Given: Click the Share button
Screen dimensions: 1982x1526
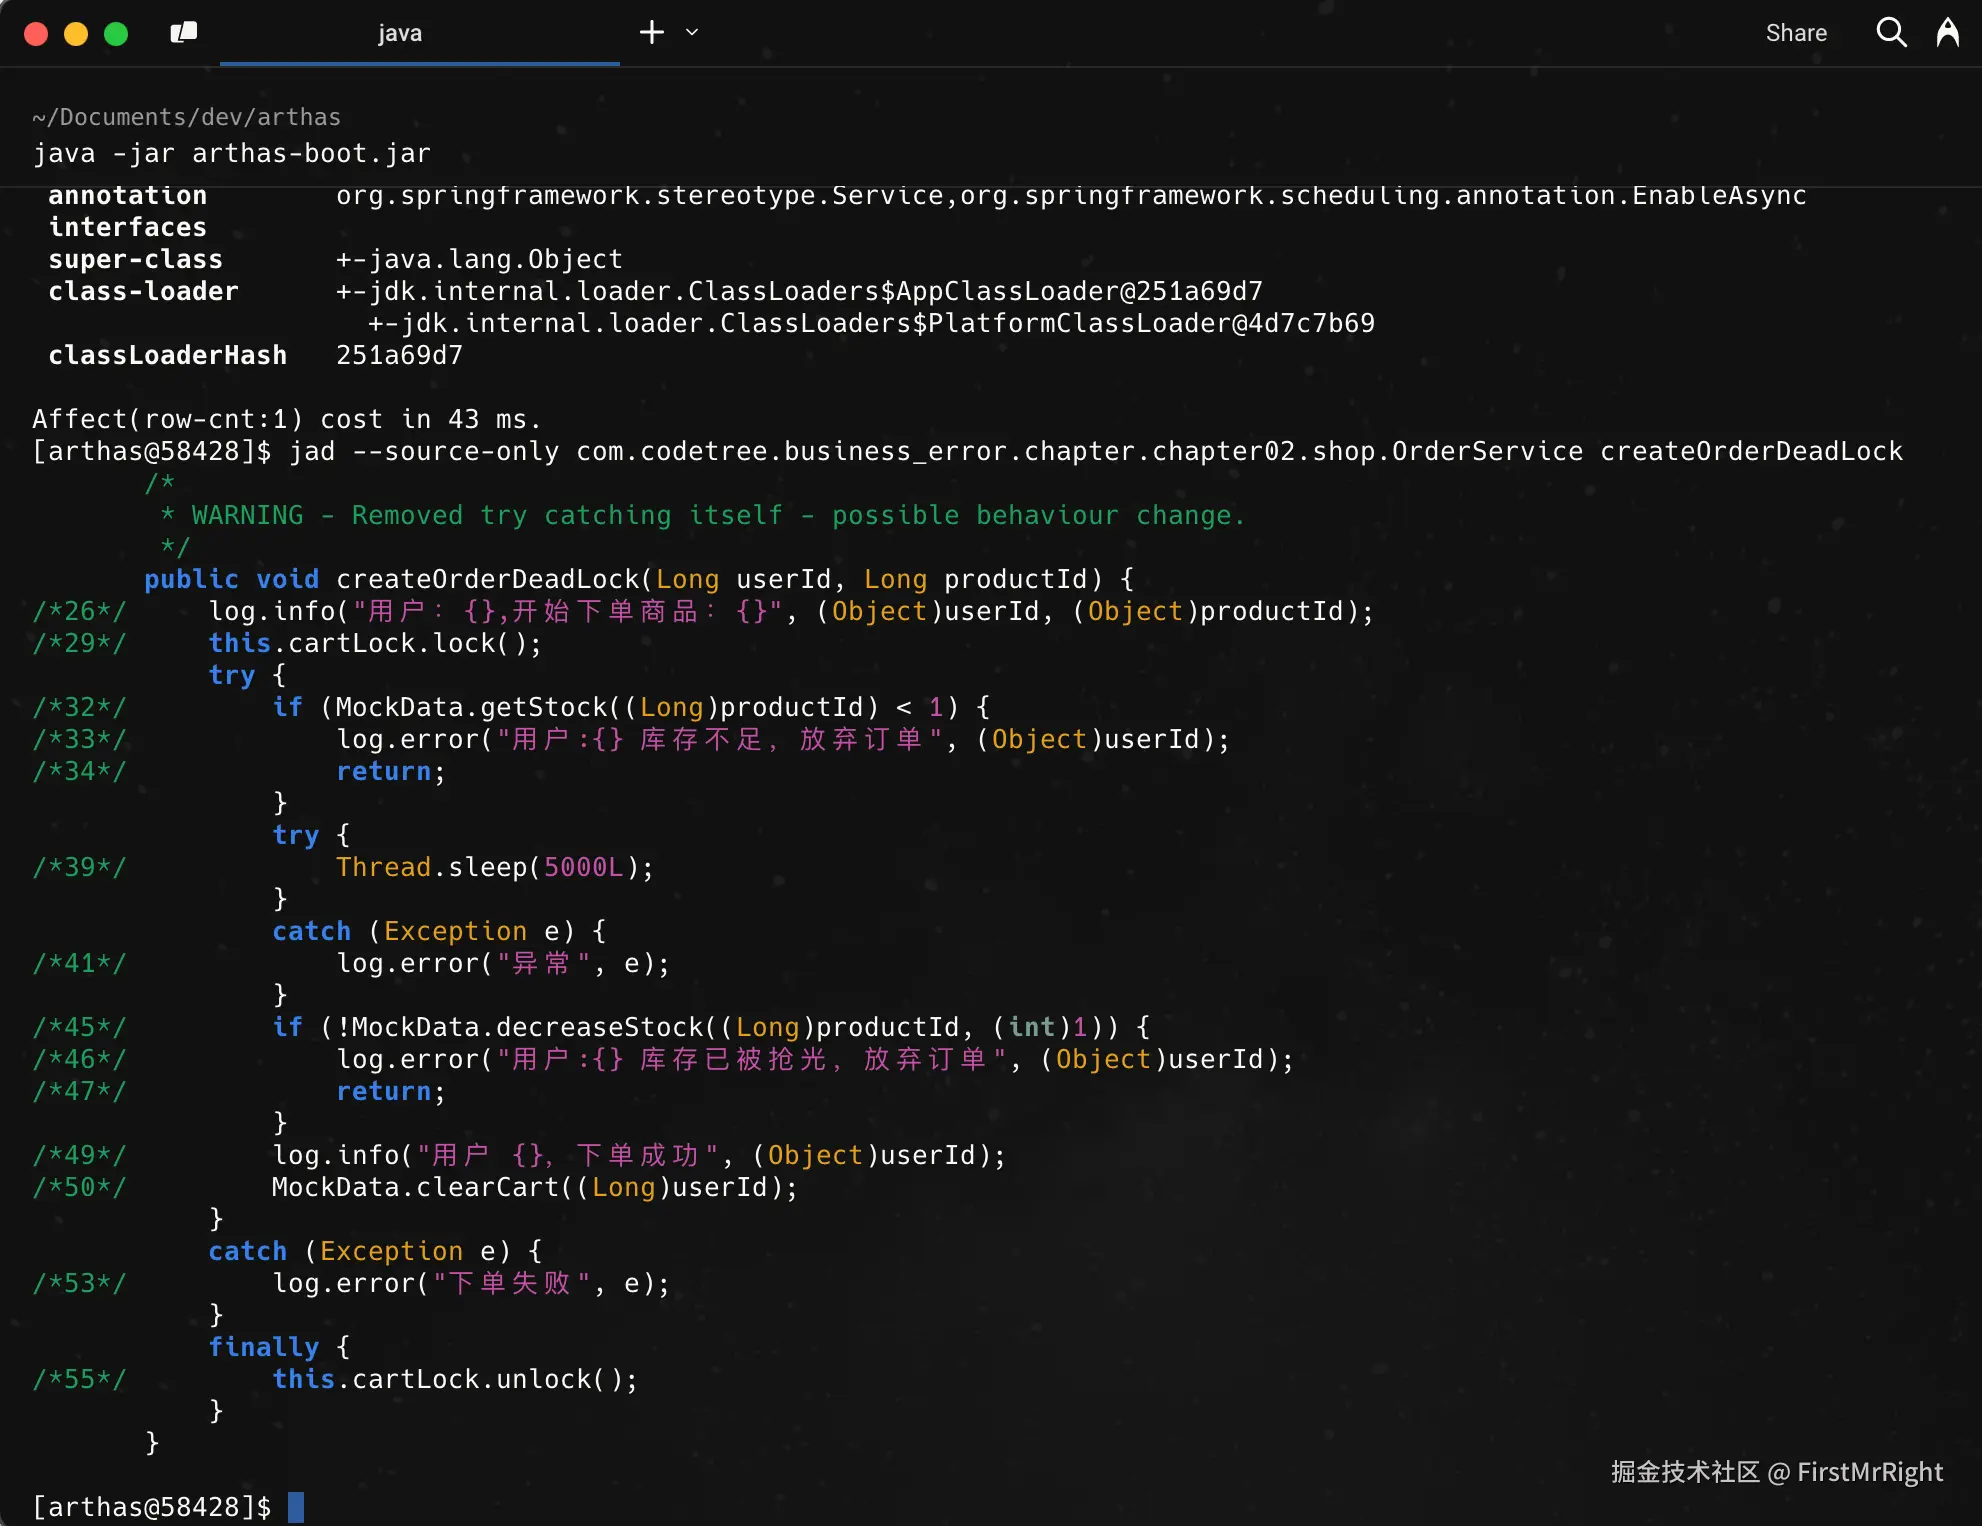Looking at the screenshot, I should [1796, 33].
